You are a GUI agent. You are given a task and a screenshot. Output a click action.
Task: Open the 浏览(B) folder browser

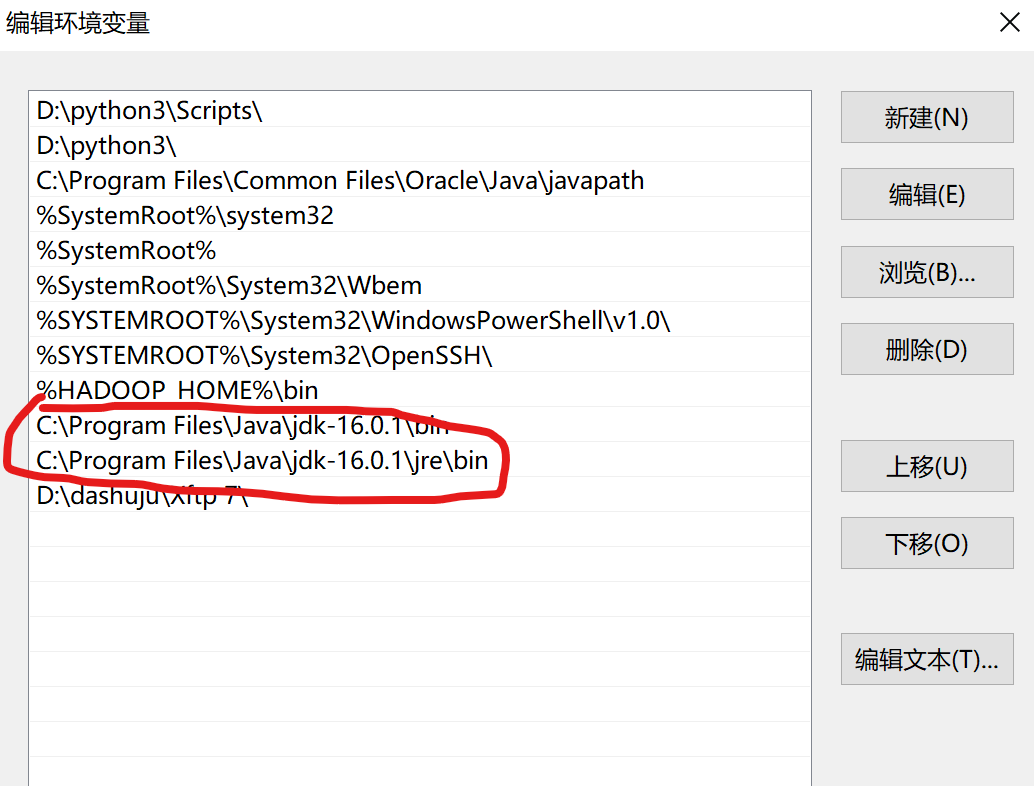click(x=926, y=272)
